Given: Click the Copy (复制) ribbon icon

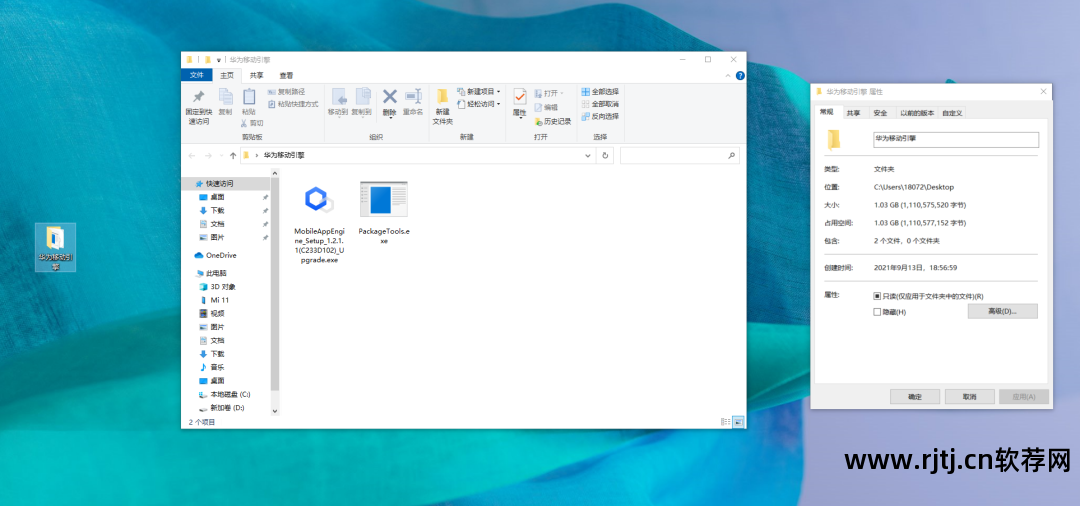Looking at the screenshot, I should pos(225,97).
